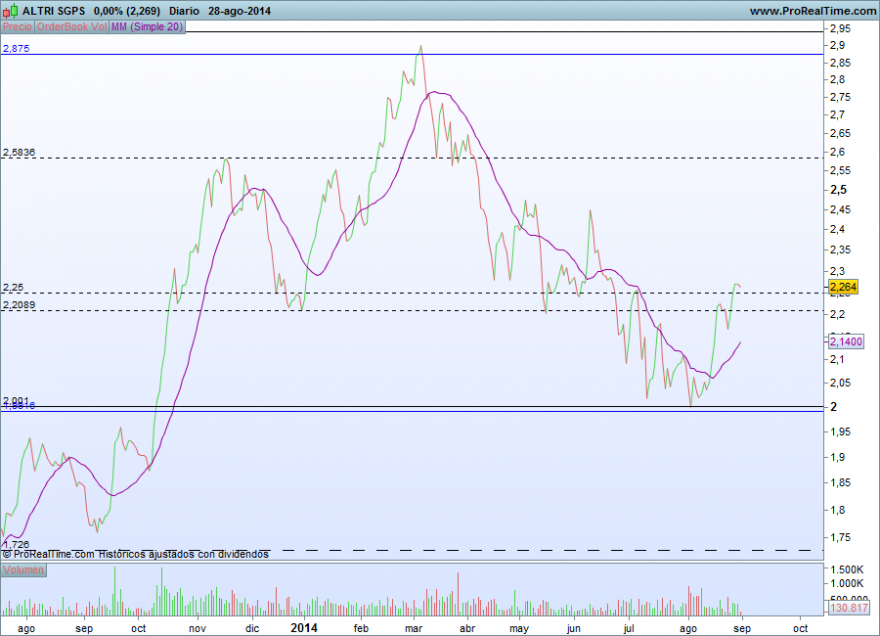This screenshot has width=880, height=636.
Task: Click the 1.500K tick on the volume axis
Action: [847, 569]
